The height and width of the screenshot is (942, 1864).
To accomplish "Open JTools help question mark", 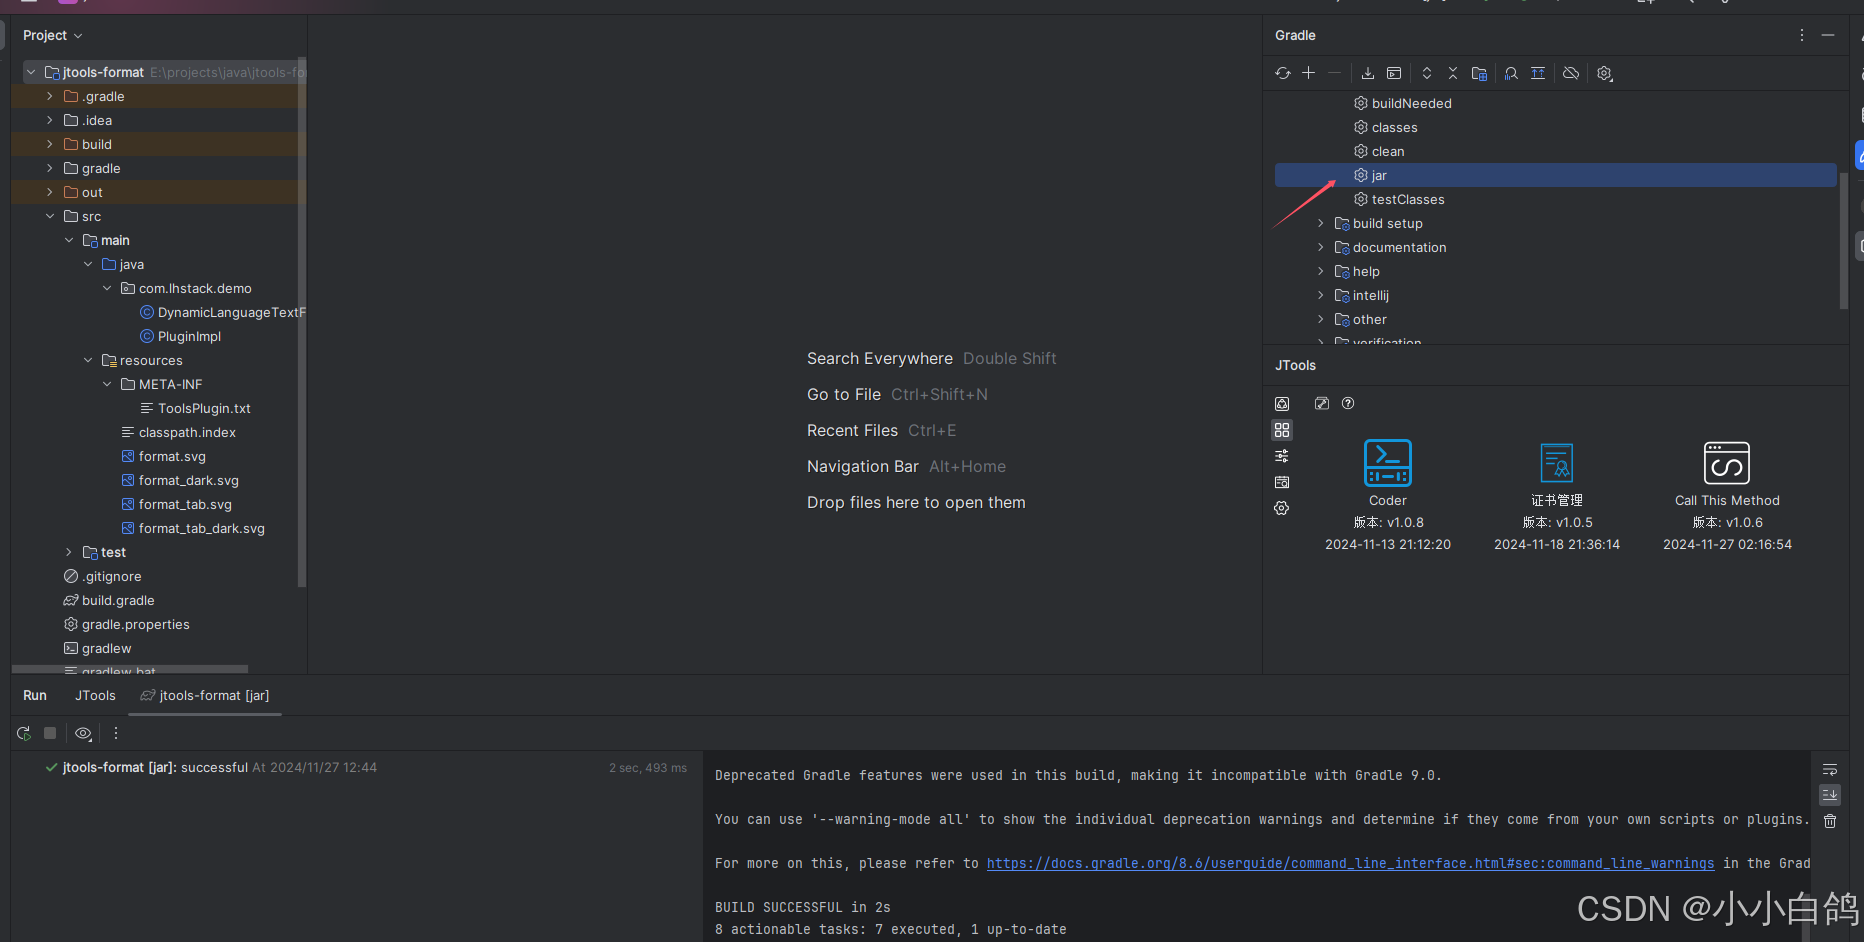I will [1348, 403].
